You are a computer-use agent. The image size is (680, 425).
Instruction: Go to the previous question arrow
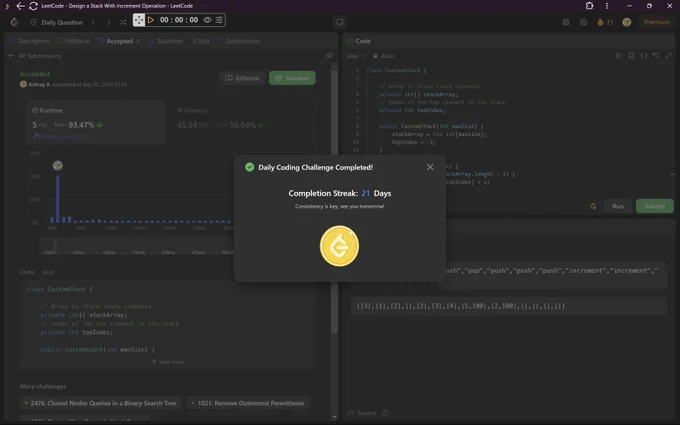(94, 22)
